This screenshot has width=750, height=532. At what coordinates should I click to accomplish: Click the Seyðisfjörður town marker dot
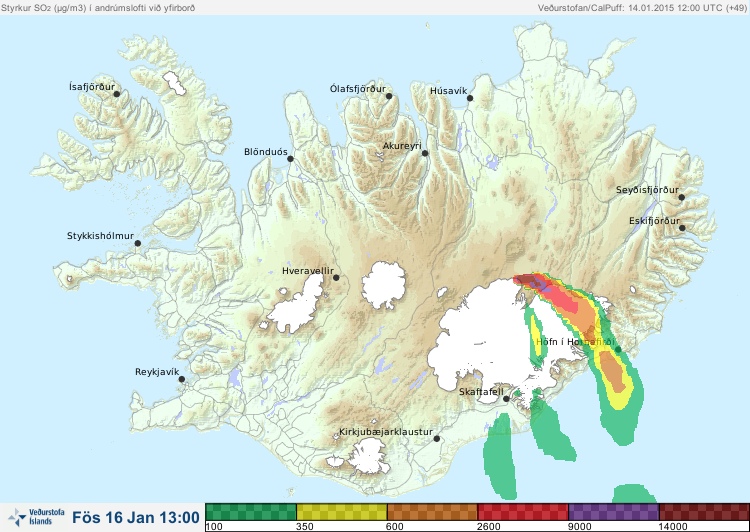click(x=682, y=197)
